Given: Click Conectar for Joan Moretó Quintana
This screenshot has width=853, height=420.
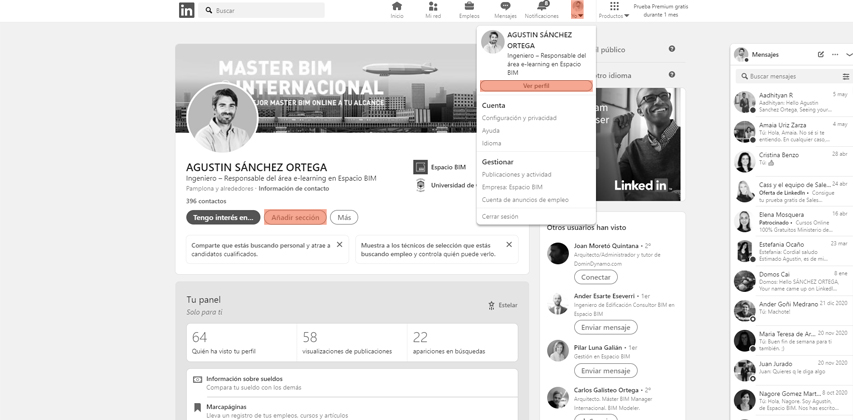Looking at the screenshot, I should 596,277.
